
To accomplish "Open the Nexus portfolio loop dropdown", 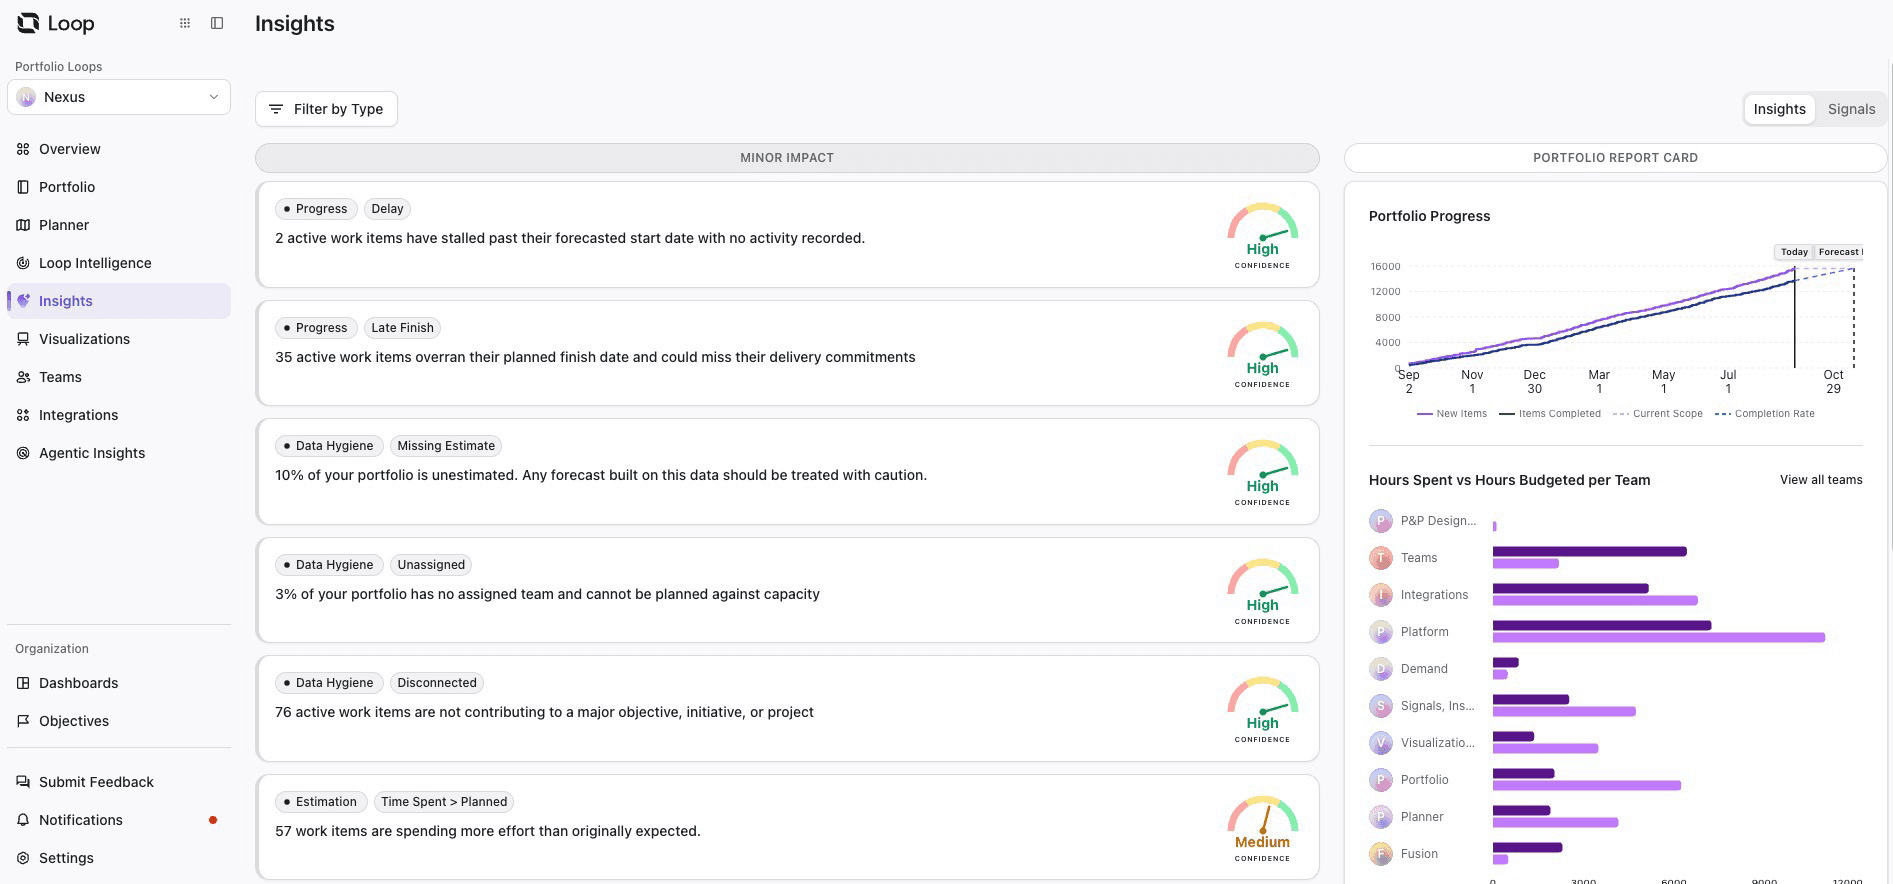I will click(119, 97).
